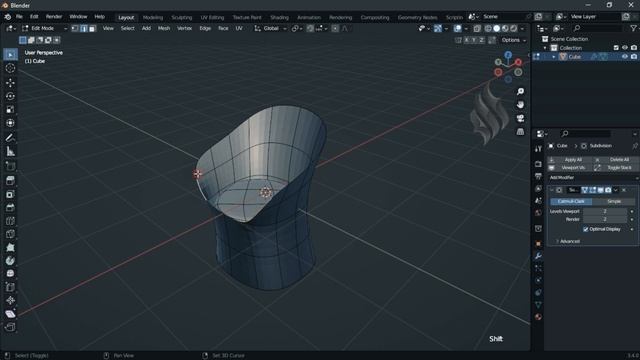
Task: Open the Add Modifier dropdown
Action: click(592, 178)
